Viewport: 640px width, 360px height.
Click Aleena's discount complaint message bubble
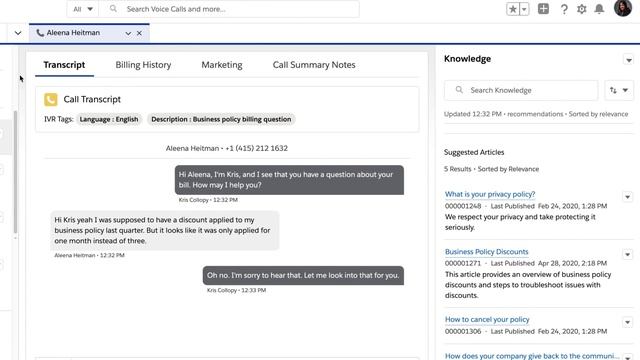point(164,230)
